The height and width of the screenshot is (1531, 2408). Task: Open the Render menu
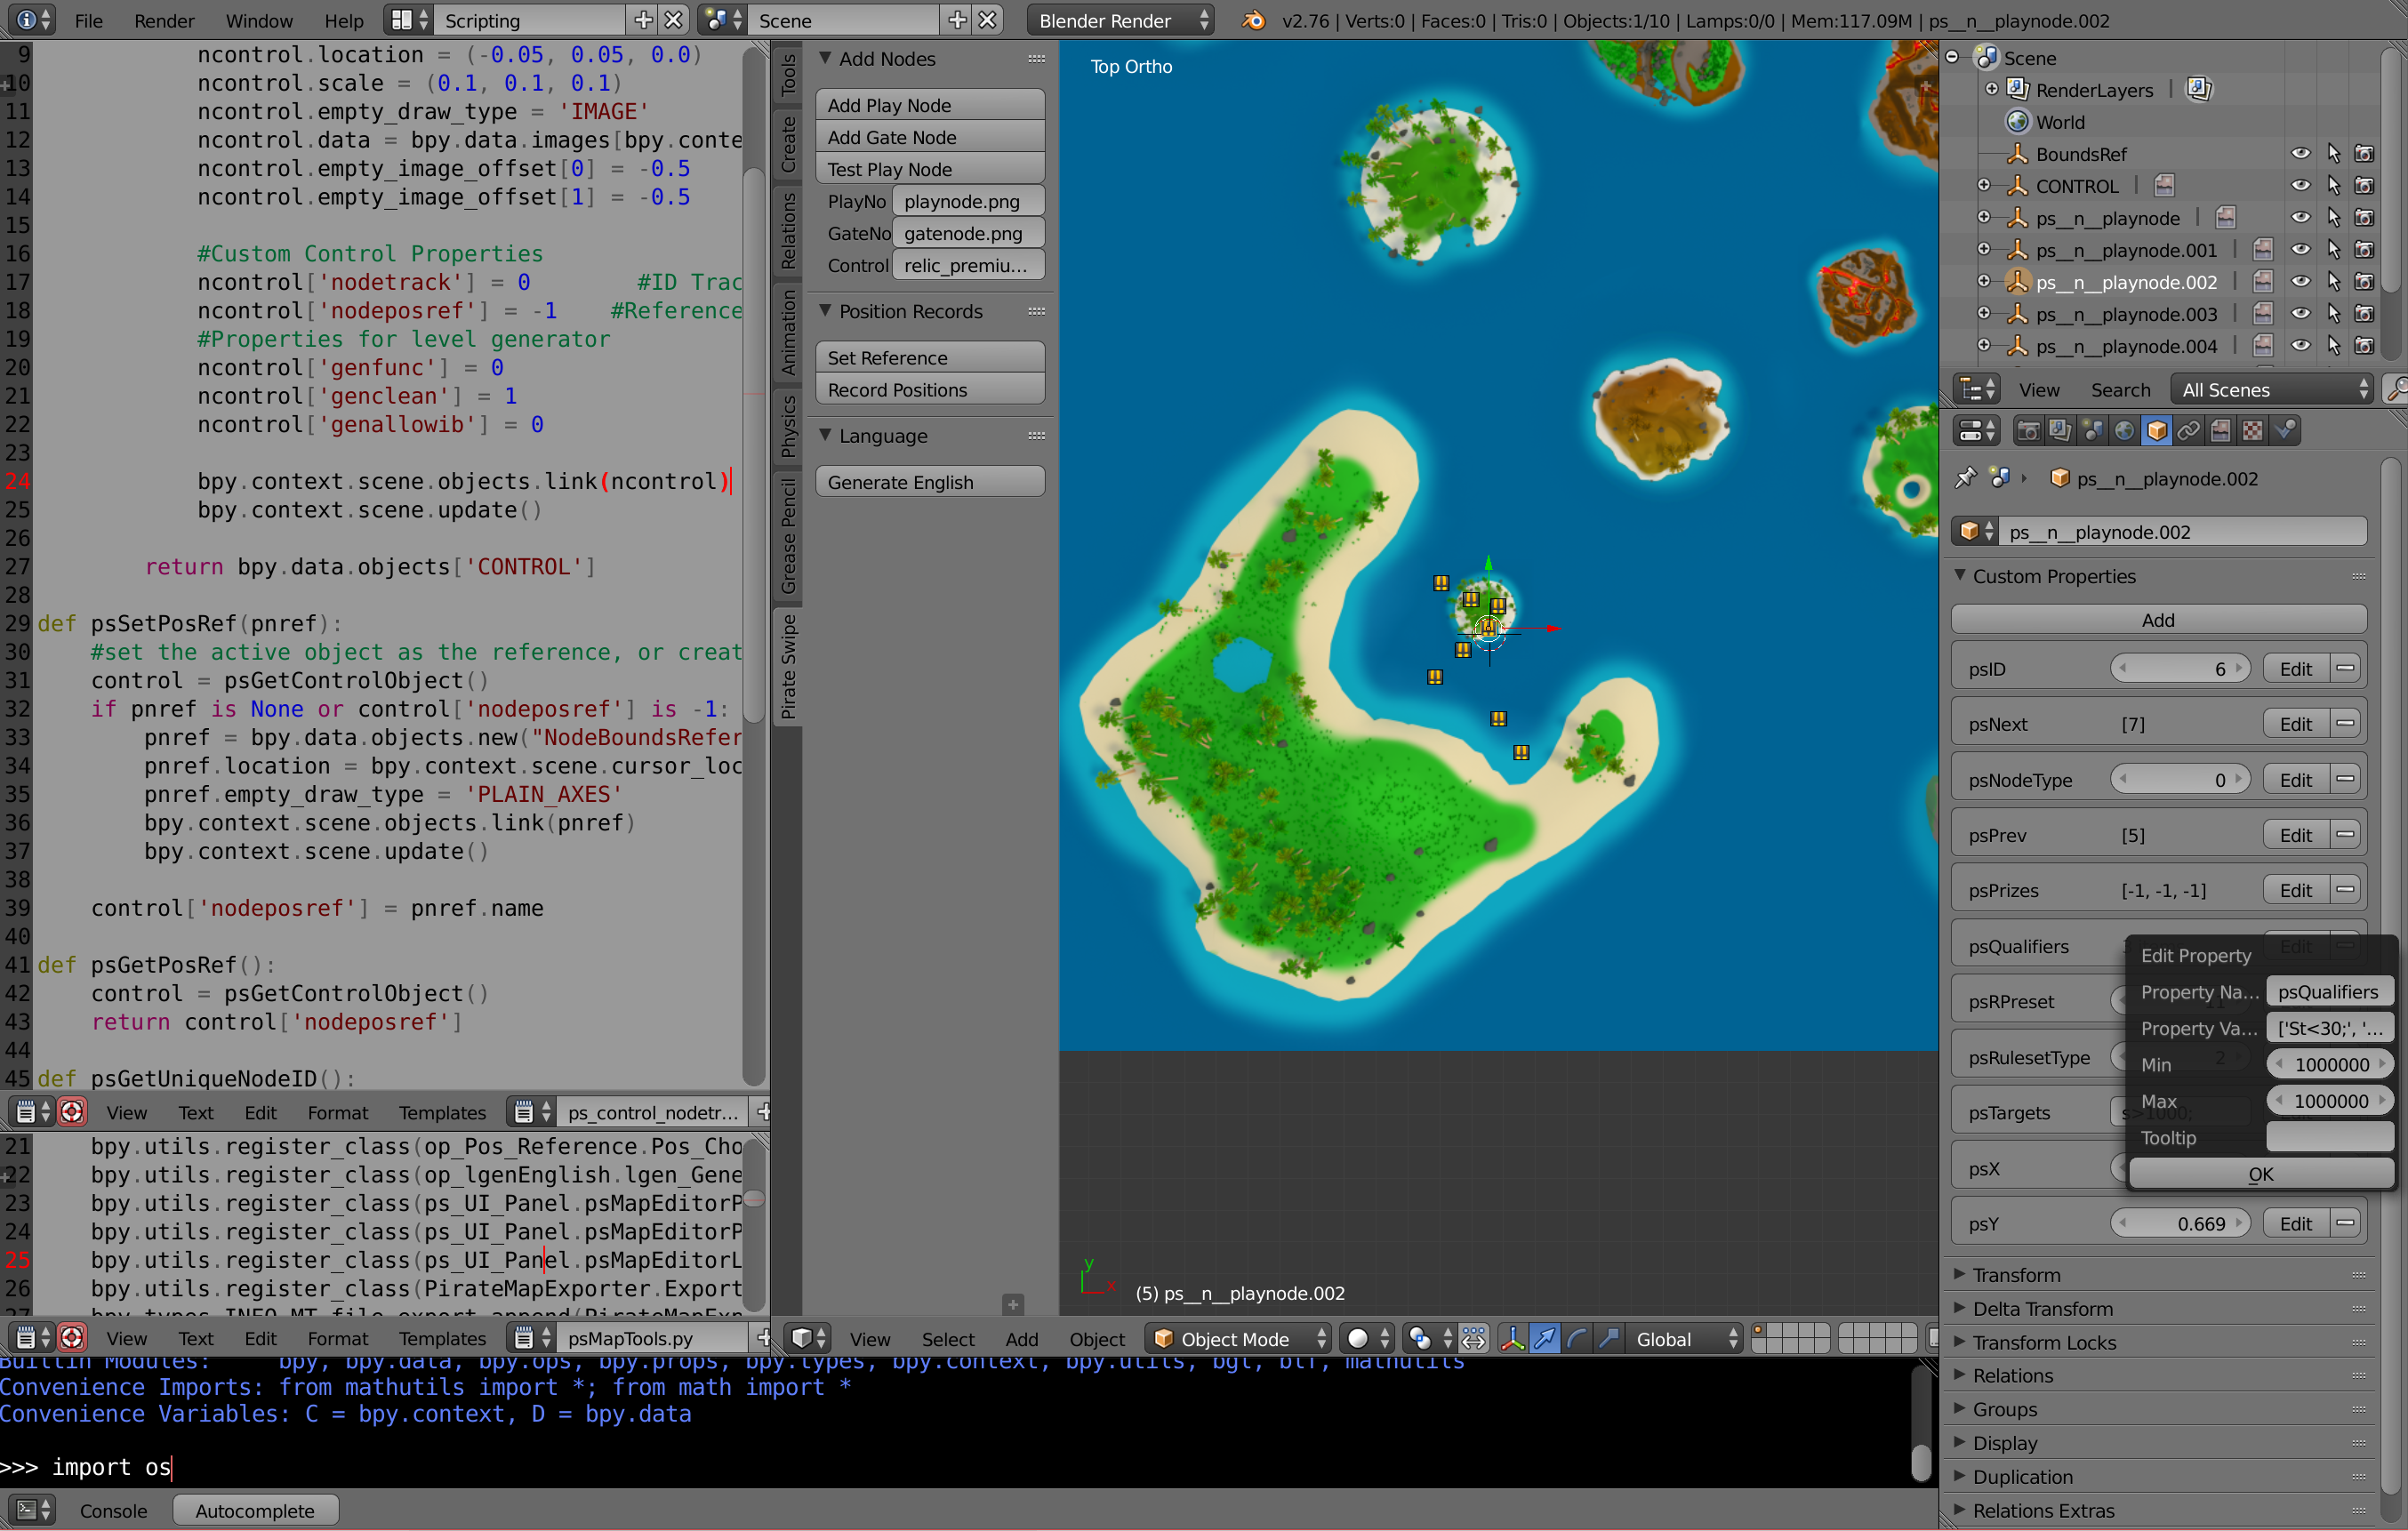[164, 20]
